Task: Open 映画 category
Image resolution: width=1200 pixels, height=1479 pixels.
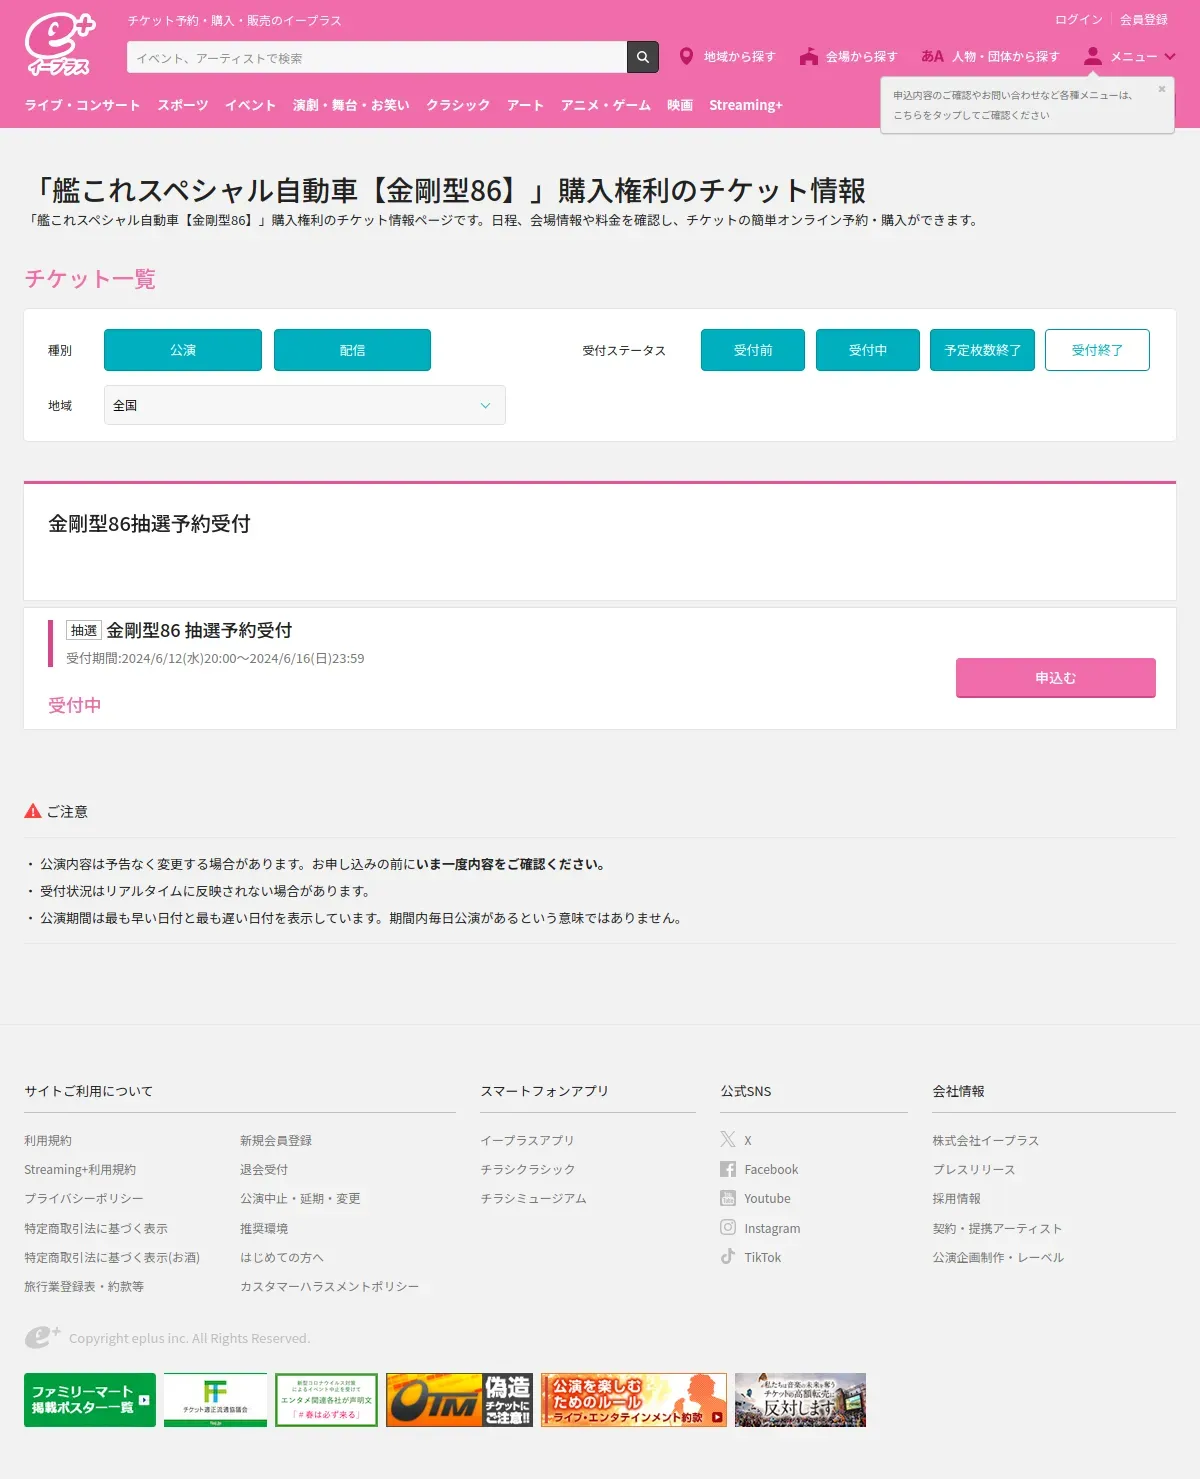Action: 680,105
